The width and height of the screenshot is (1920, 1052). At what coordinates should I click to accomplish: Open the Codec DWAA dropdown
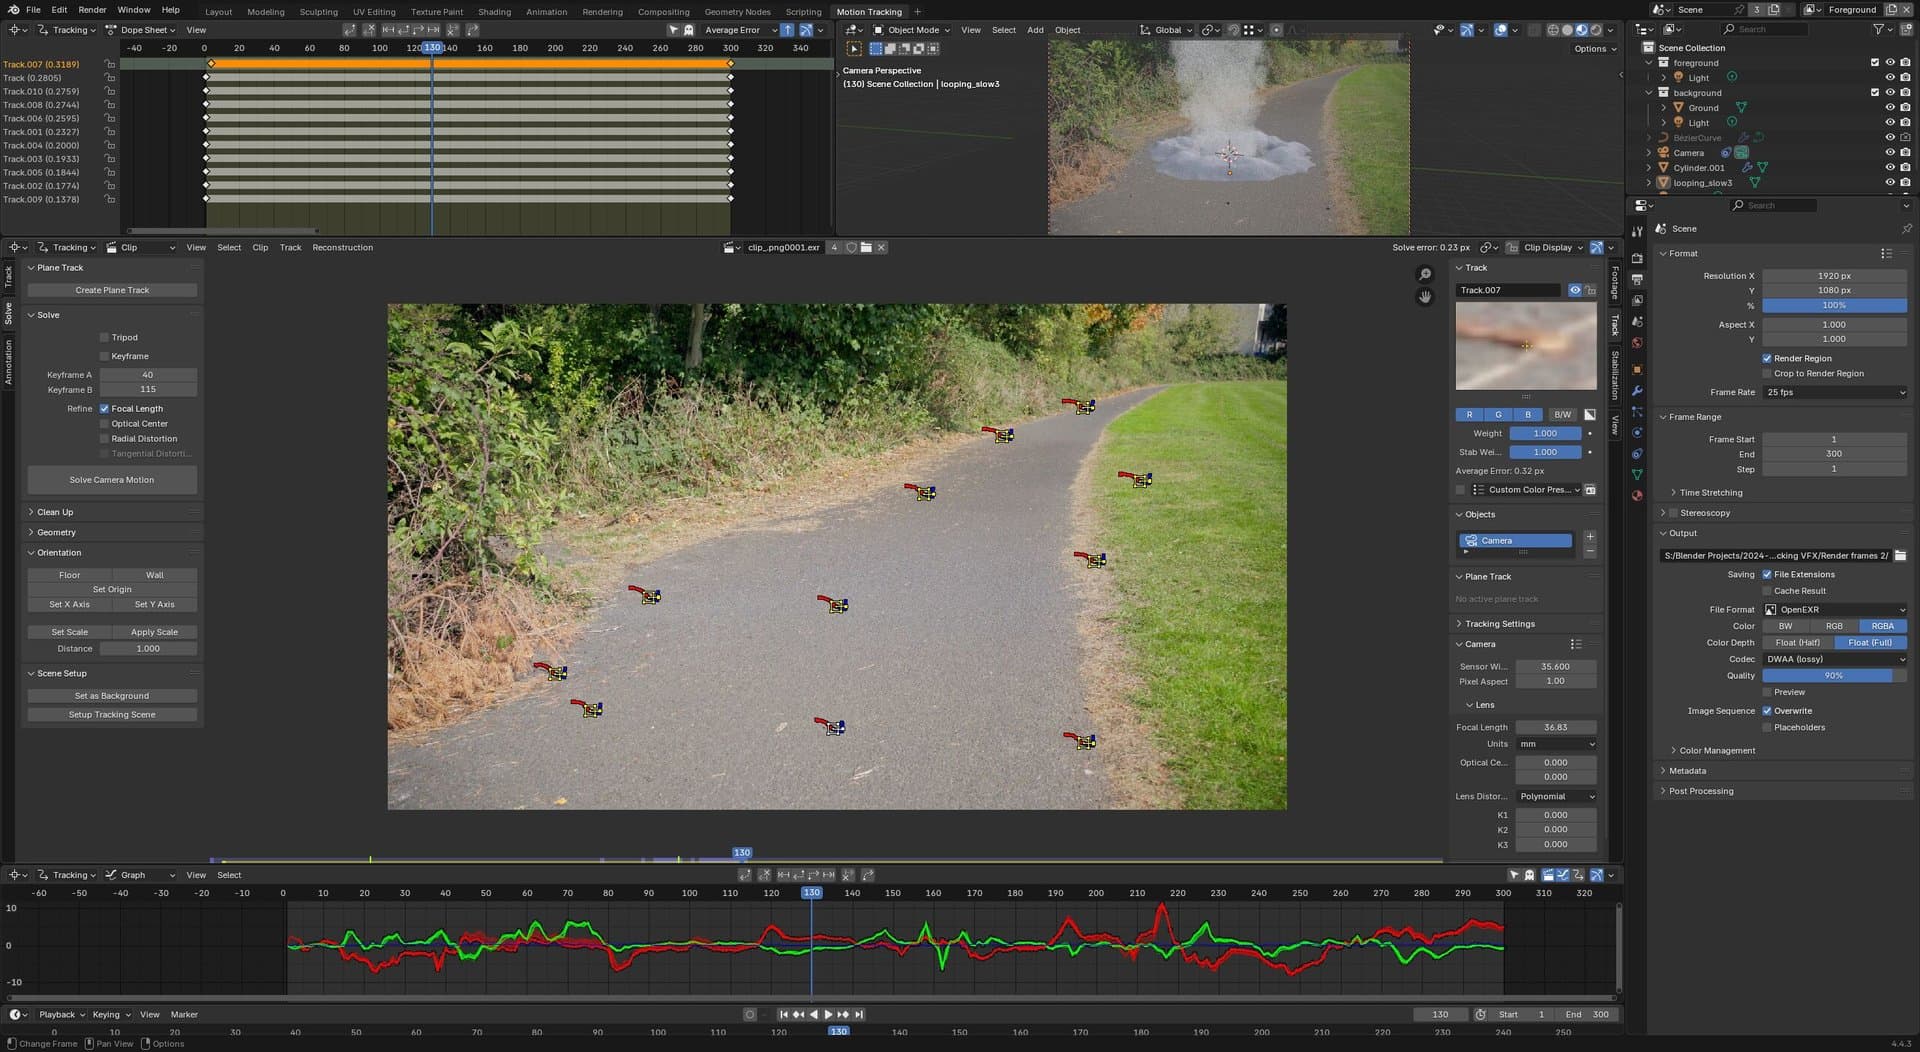tap(1835, 659)
